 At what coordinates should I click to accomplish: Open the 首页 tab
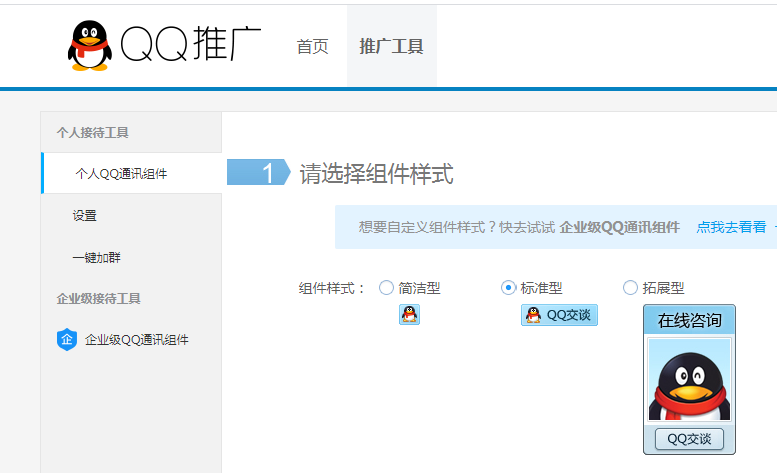pyautogui.click(x=312, y=47)
